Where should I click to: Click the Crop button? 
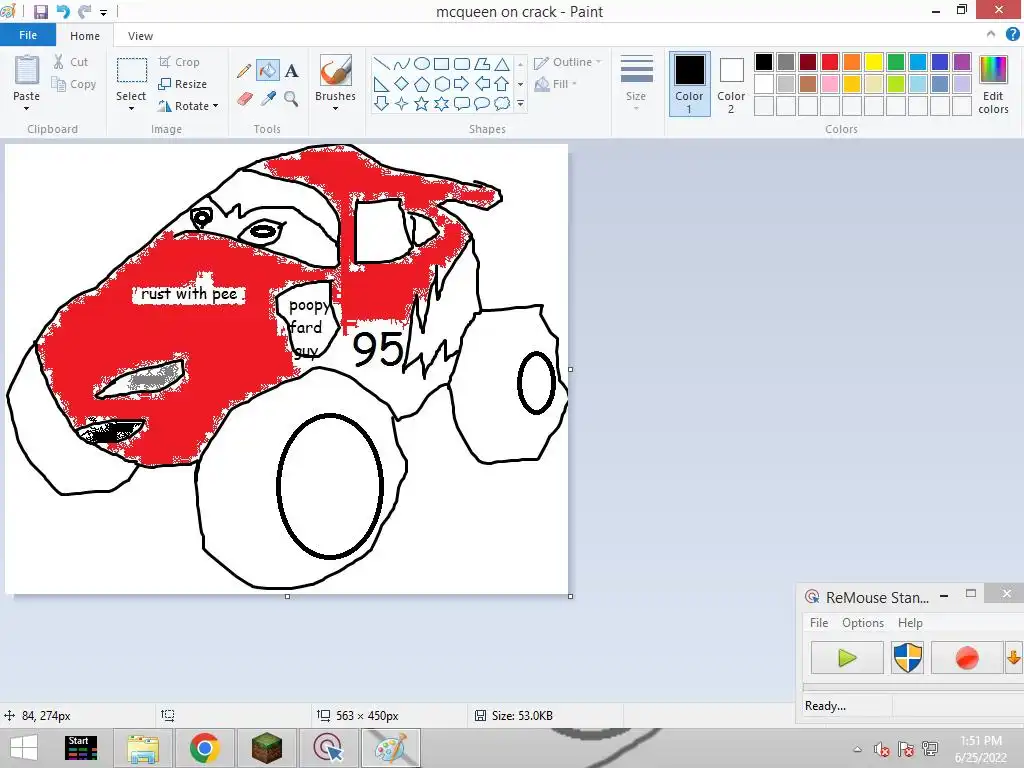point(179,62)
